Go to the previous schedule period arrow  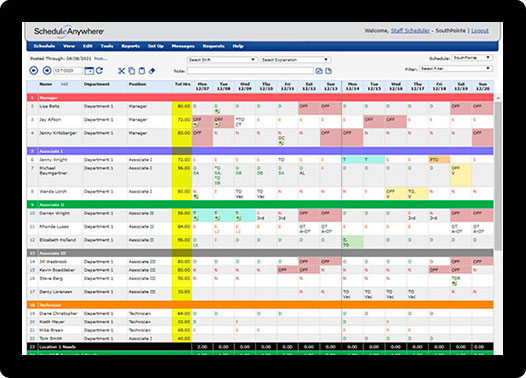(34, 70)
